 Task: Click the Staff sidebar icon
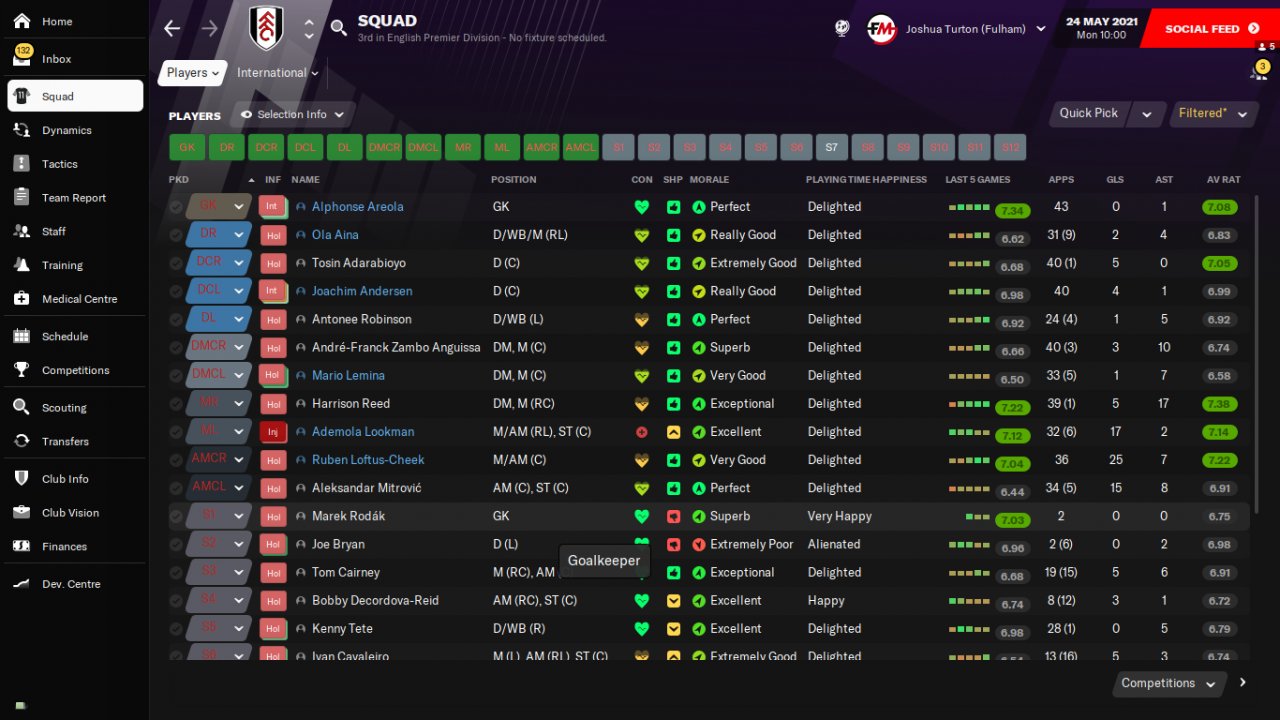pos(22,231)
